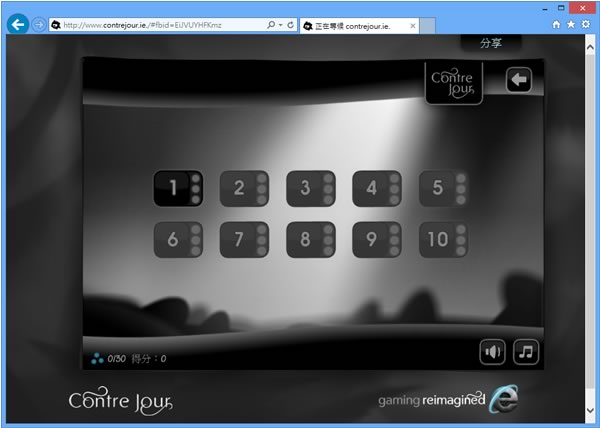This screenshot has height=428, width=600.
Task: Click the browser back button
Action: click(x=18, y=25)
